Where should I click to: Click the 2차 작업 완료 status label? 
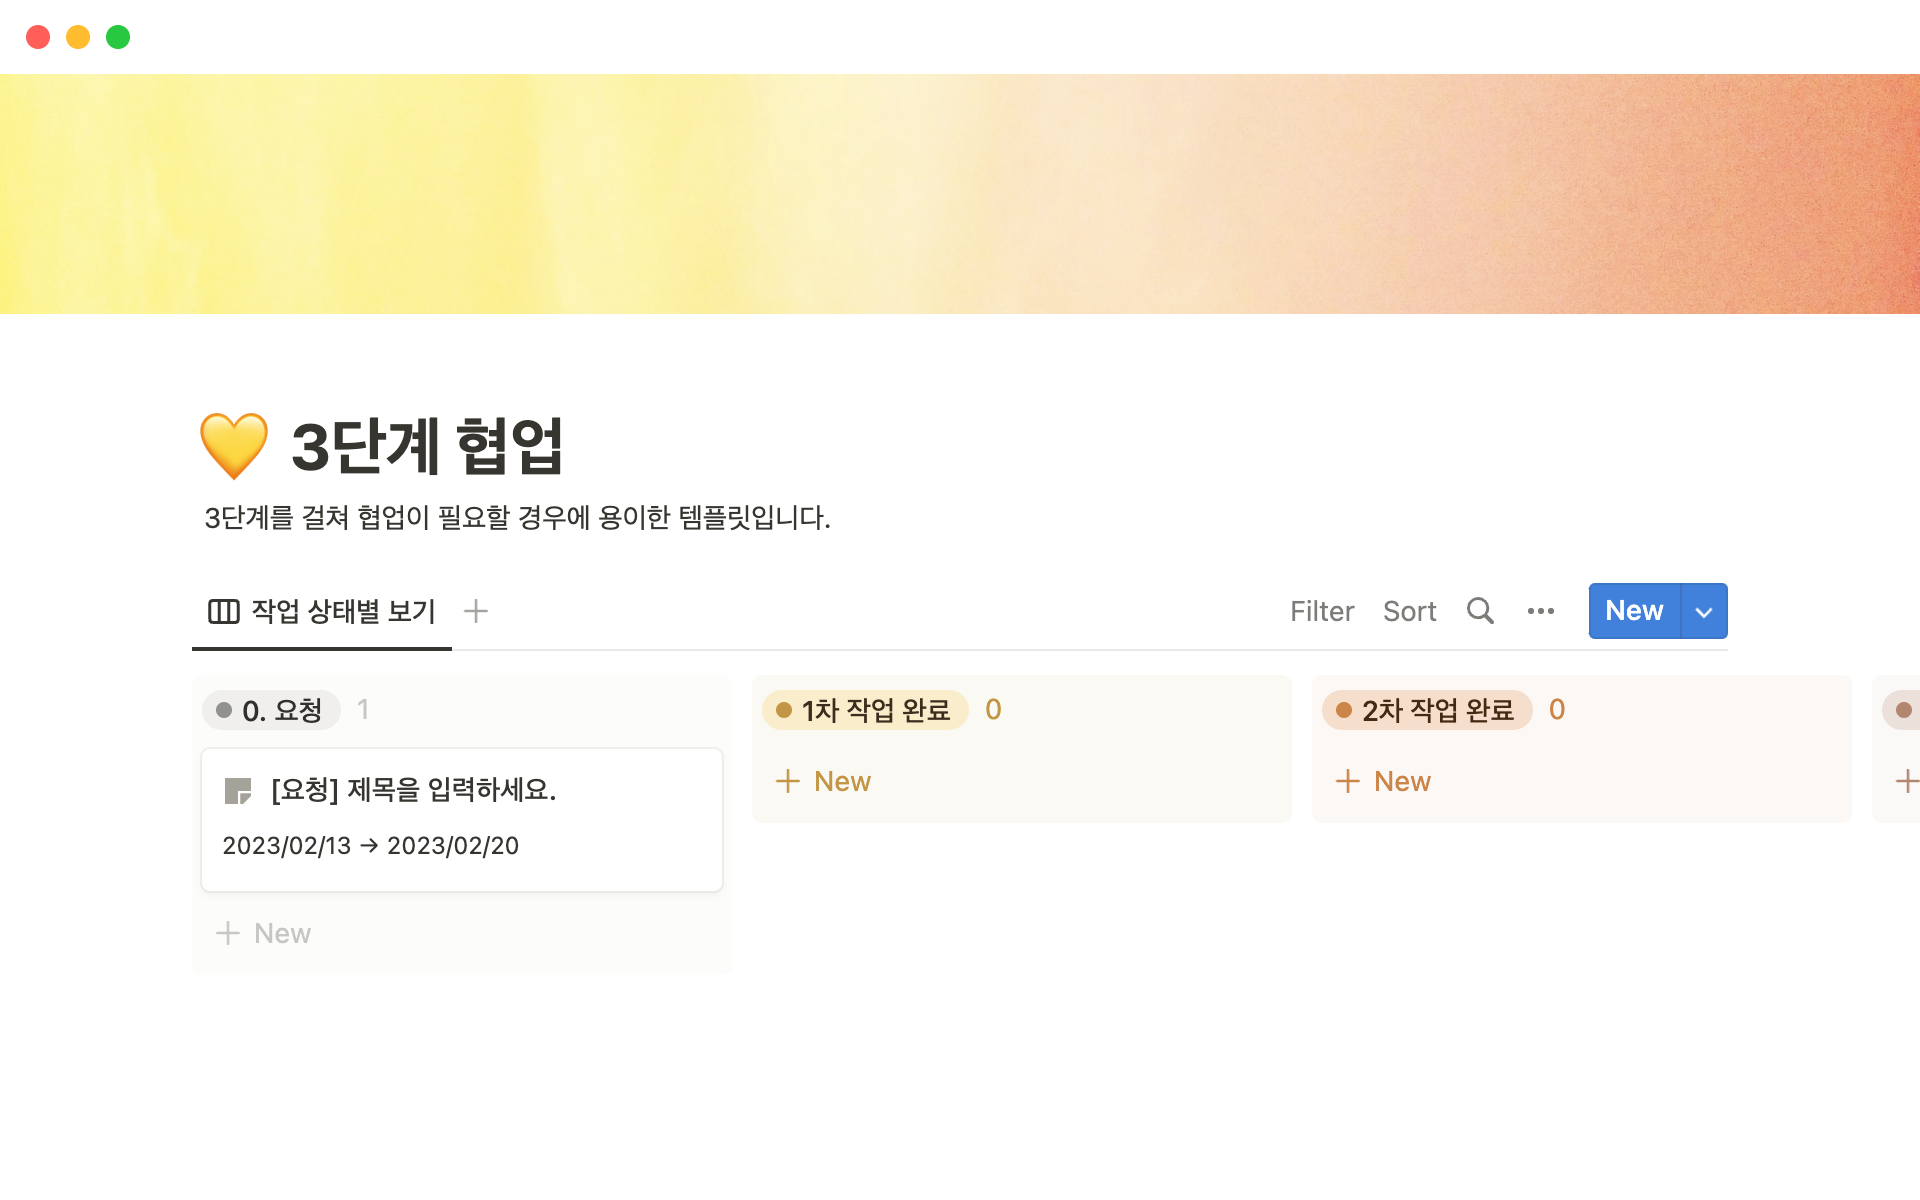1427,710
